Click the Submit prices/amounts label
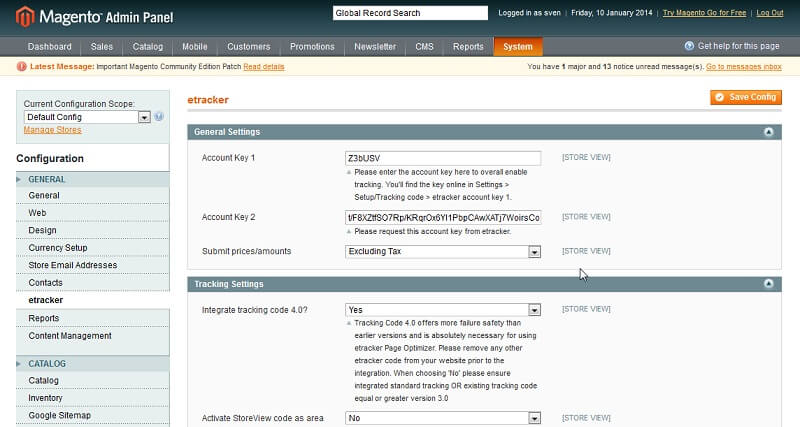 (246, 251)
